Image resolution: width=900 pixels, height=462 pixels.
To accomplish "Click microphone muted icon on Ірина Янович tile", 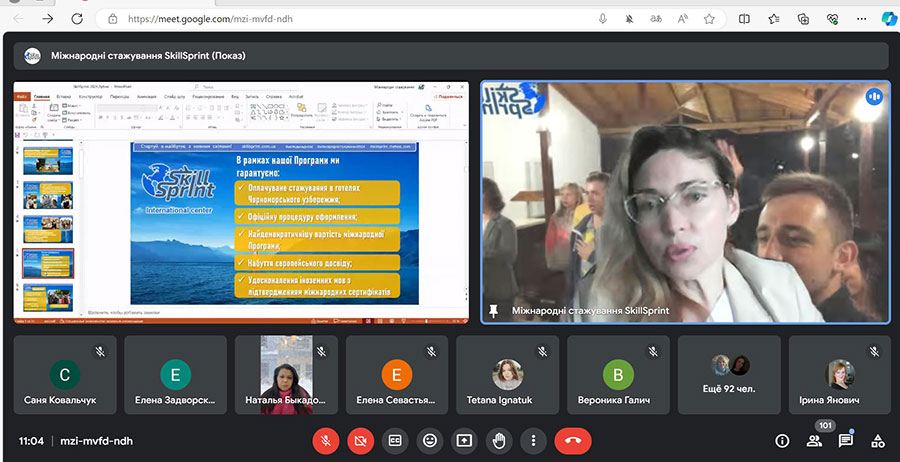I will (x=874, y=351).
